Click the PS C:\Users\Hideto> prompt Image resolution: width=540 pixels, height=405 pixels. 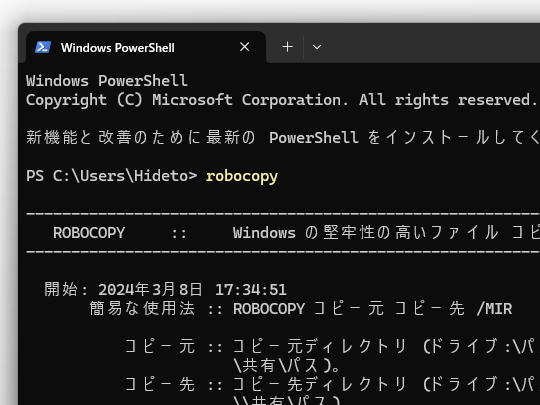tap(112, 176)
